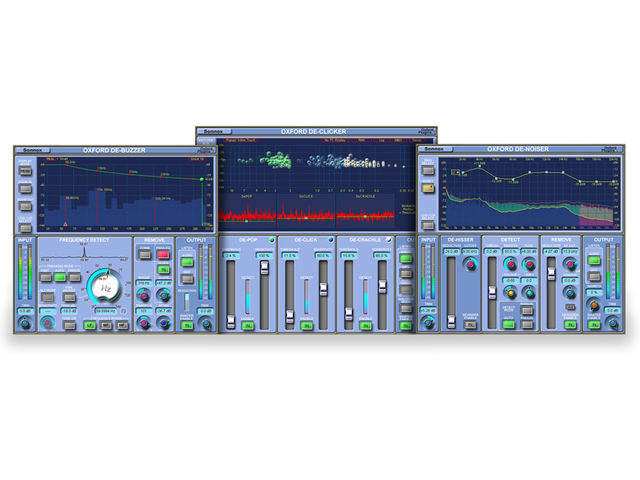Image resolution: width=640 pixels, height=480 pixels.
Task: Adjust De-Noiser's Smoothing knob in Detect
Action: (x=511, y=264)
